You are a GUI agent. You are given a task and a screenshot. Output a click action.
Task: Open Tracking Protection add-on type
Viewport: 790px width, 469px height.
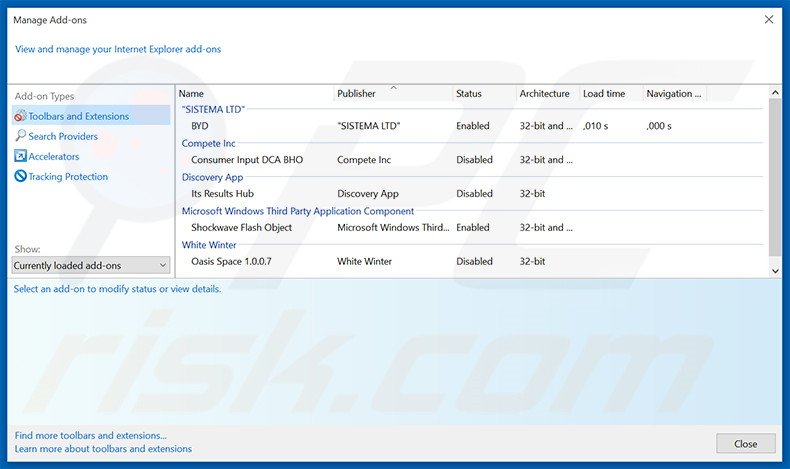point(68,177)
